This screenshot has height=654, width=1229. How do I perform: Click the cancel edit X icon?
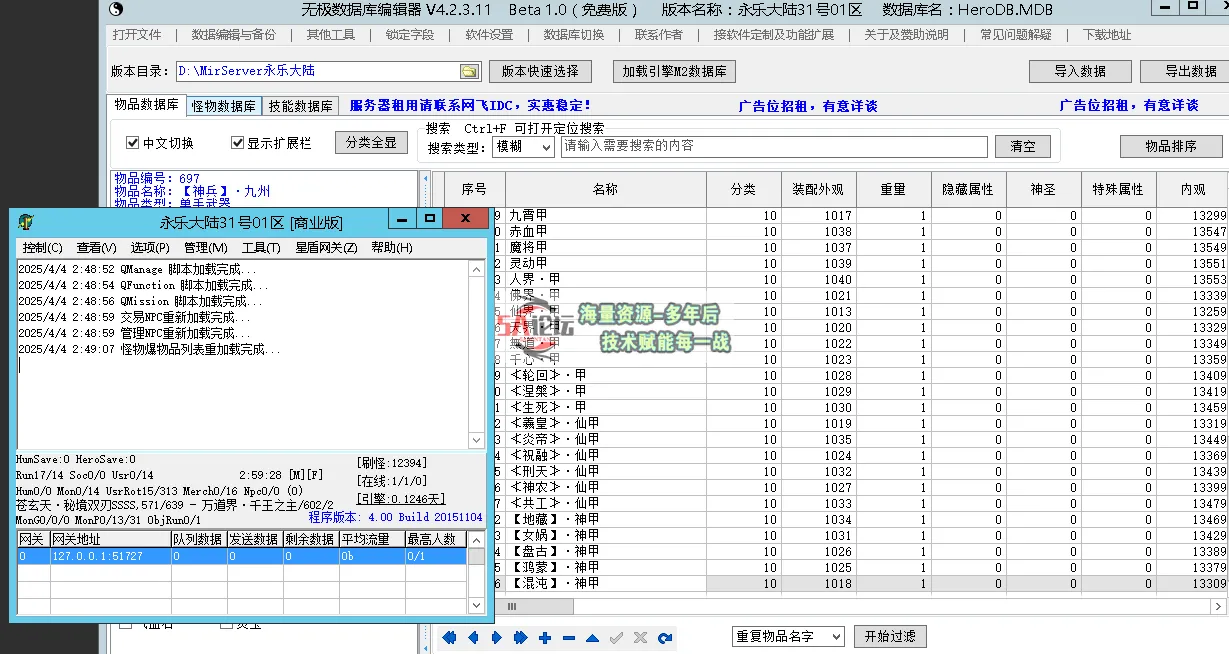[641, 637]
